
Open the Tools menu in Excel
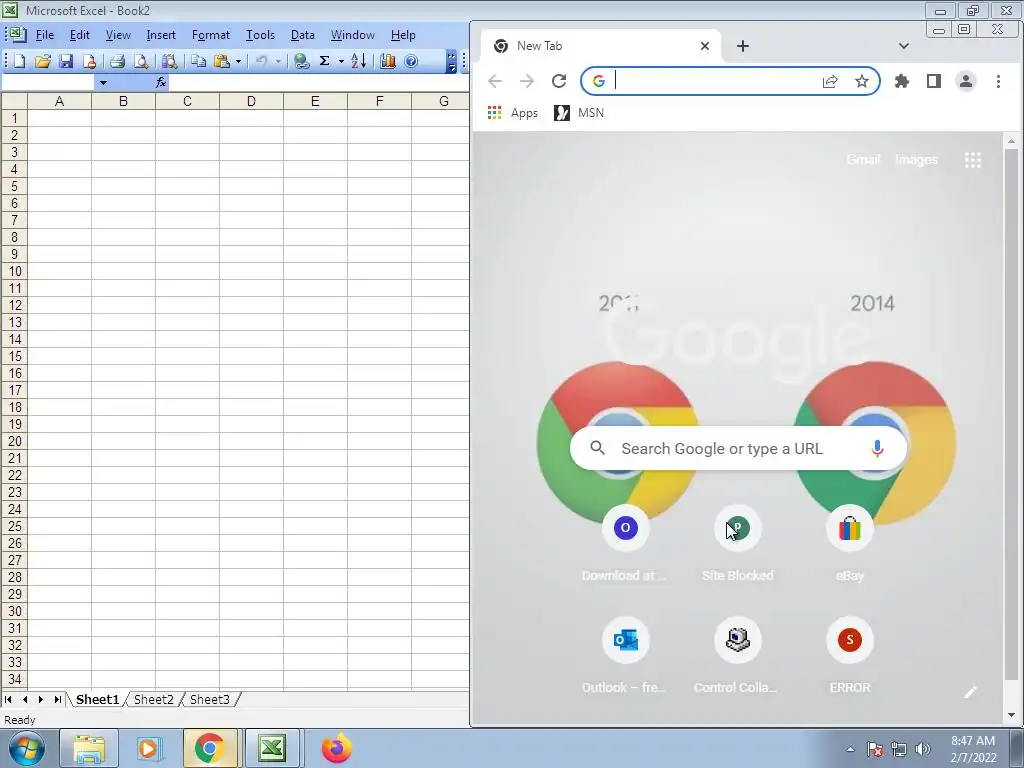[x=260, y=35]
